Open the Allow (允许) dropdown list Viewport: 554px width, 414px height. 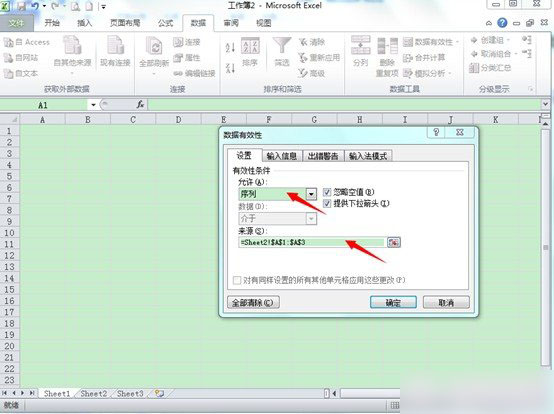point(311,194)
